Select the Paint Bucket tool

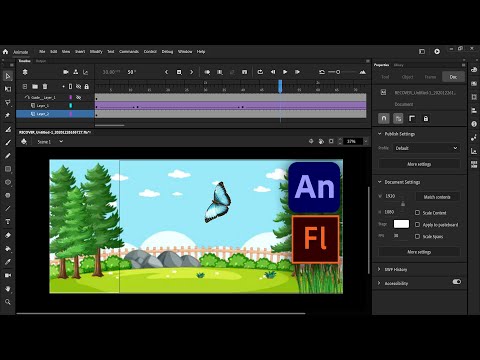pyautogui.click(x=8, y=249)
